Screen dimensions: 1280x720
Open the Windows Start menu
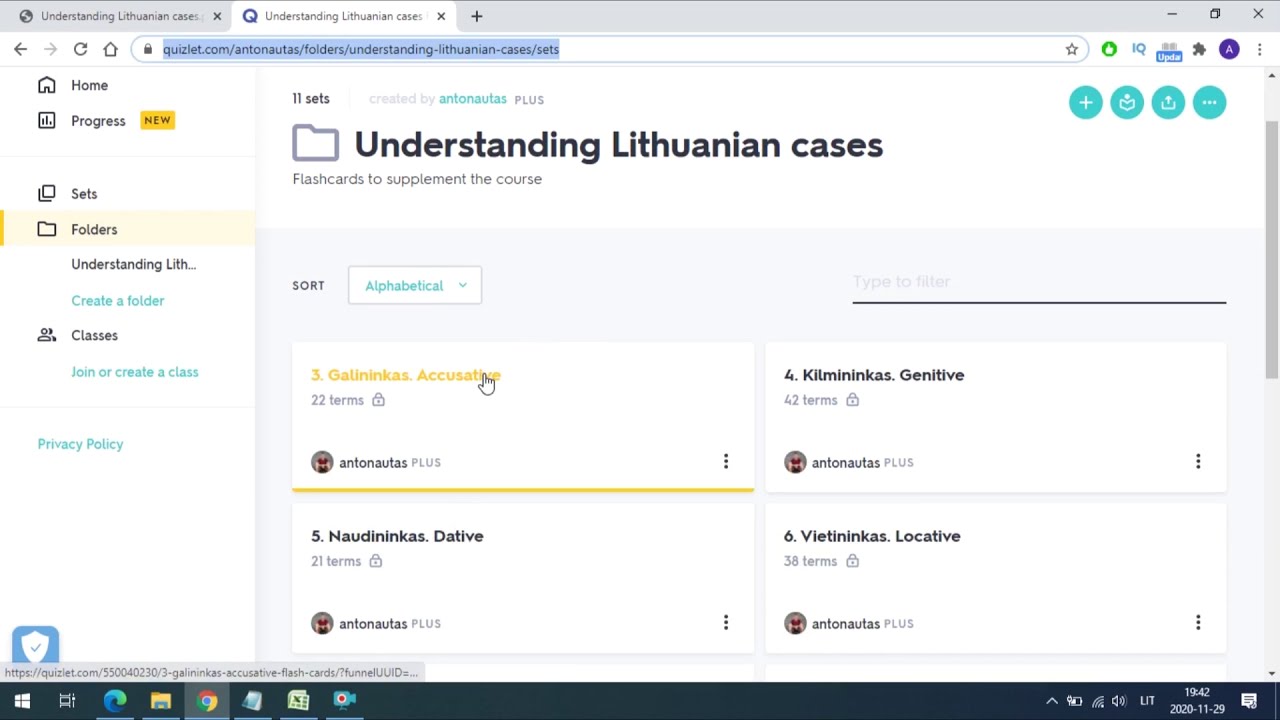click(22, 701)
